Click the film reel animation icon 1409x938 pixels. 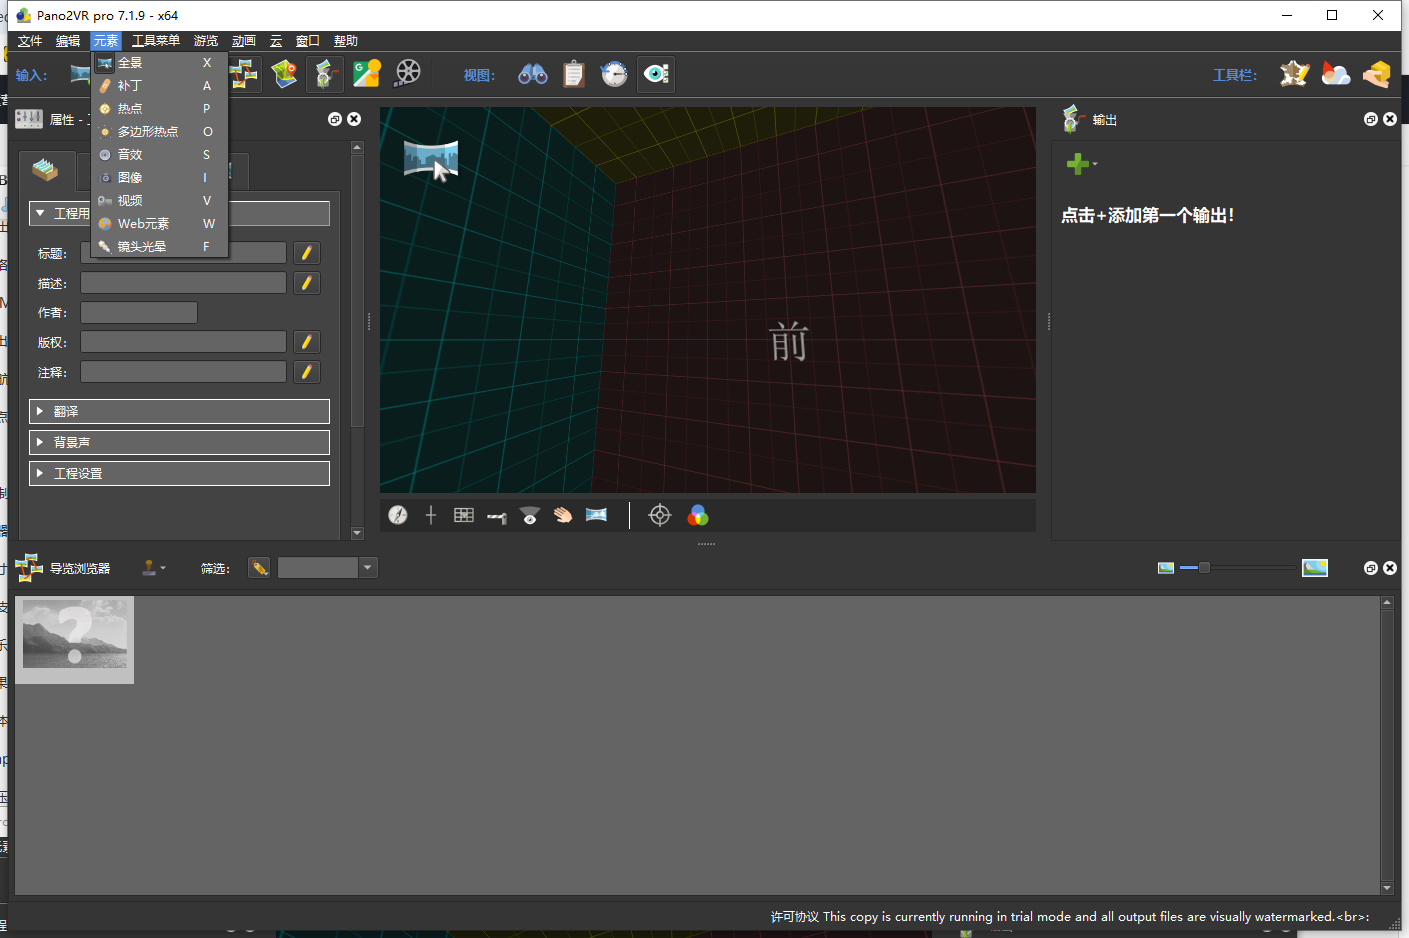(408, 73)
